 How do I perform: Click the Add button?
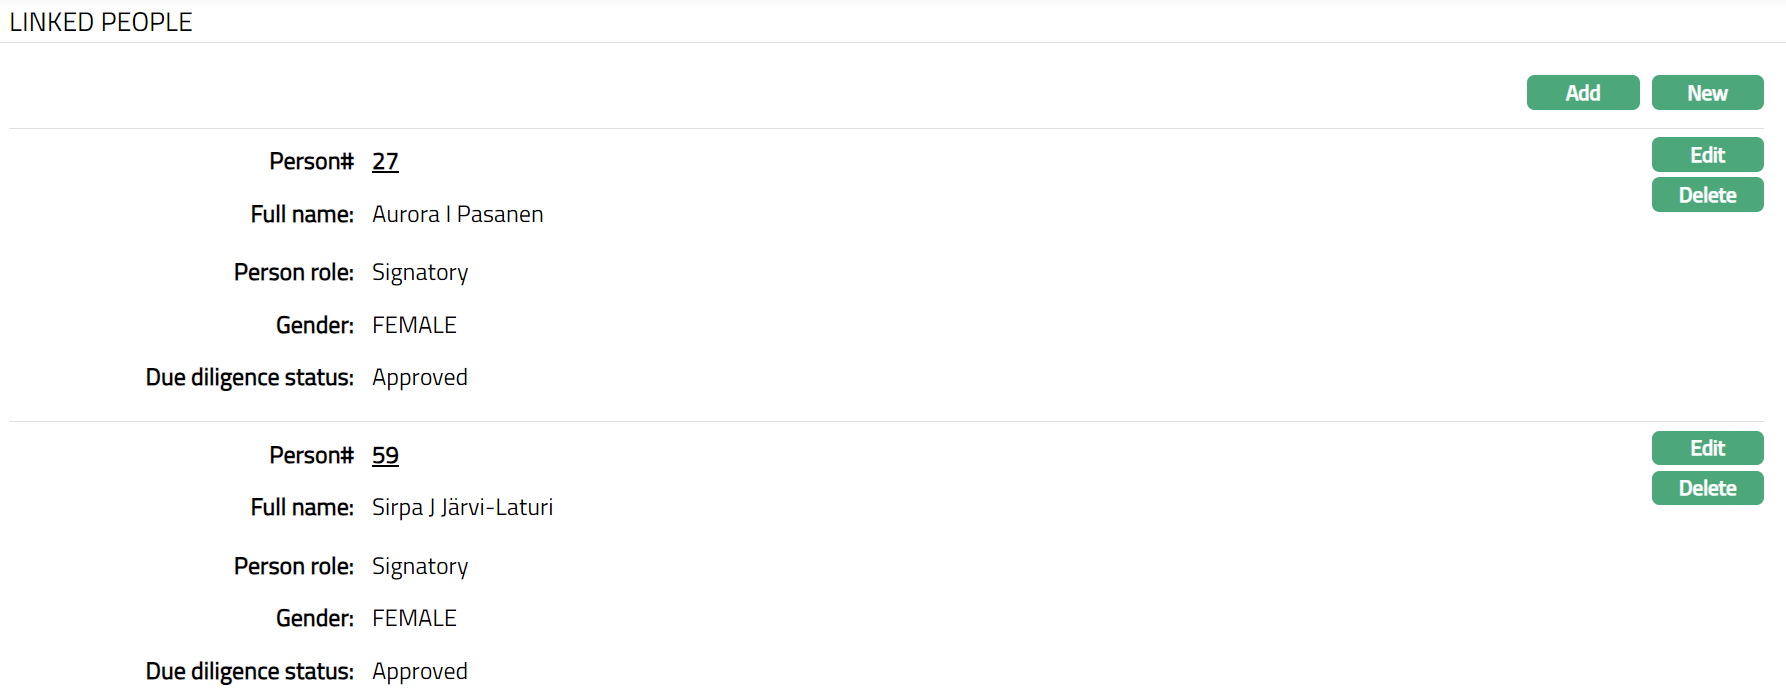pyautogui.click(x=1582, y=93)
